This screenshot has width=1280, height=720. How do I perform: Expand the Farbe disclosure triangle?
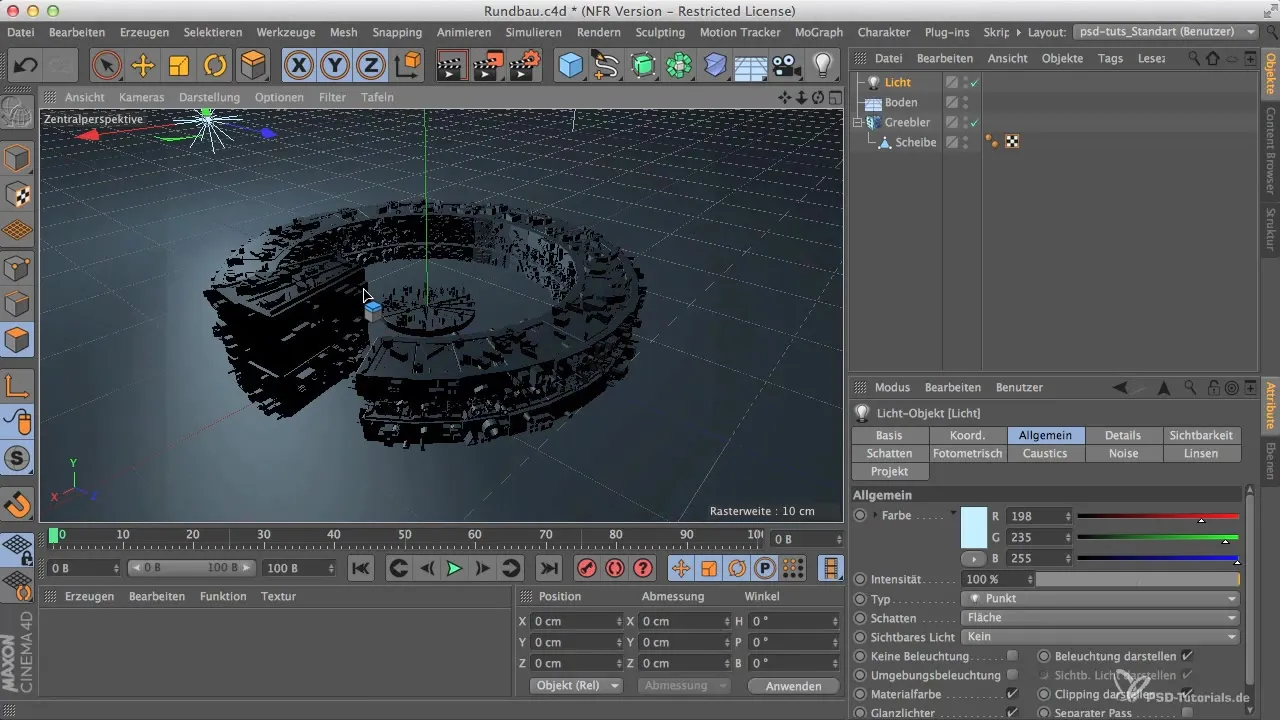click(x=877, y=516)
